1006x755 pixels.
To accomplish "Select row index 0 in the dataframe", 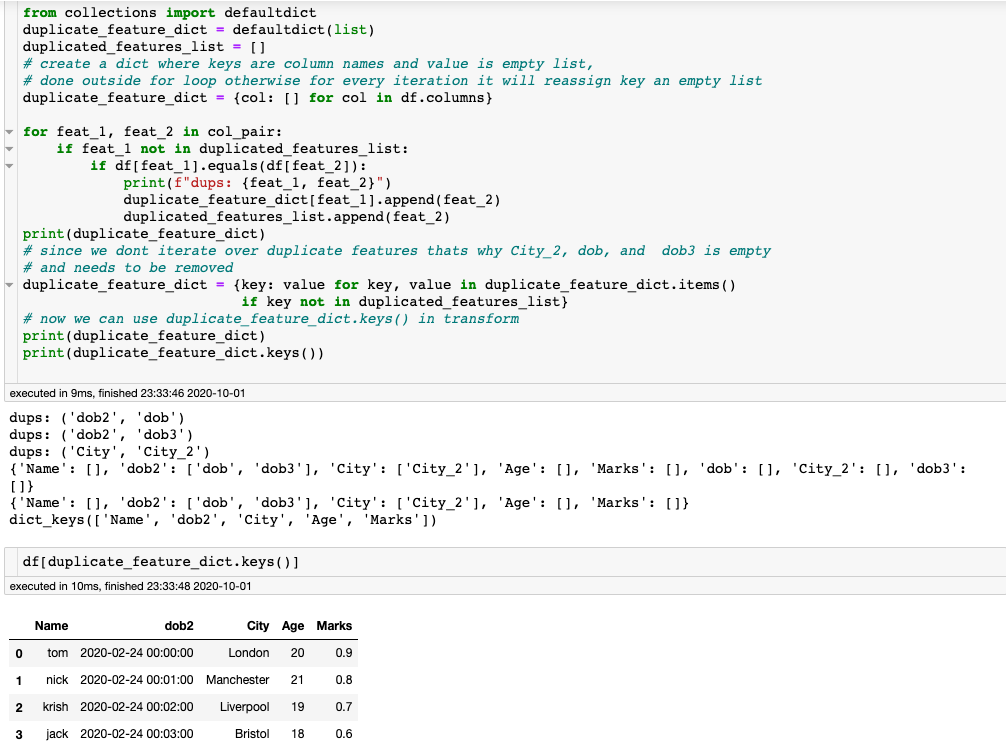I will click(20, 653).
